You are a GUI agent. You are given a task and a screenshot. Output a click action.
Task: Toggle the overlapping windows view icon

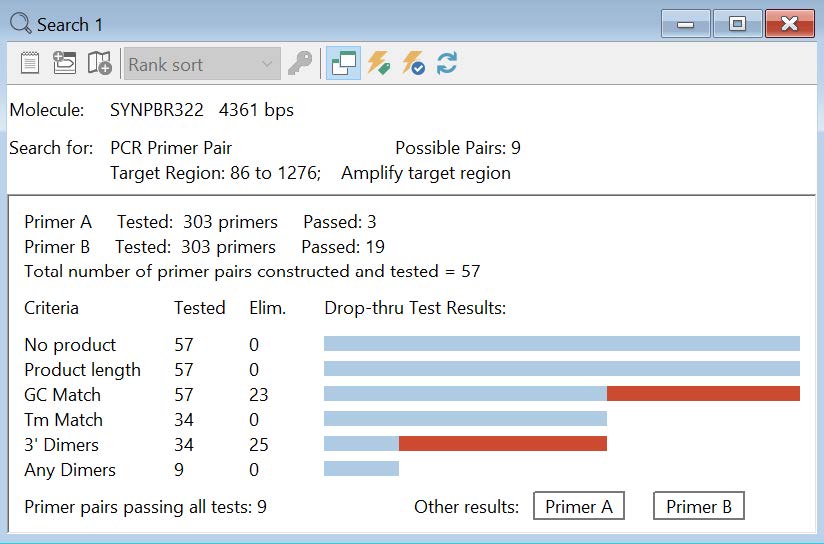343,64
